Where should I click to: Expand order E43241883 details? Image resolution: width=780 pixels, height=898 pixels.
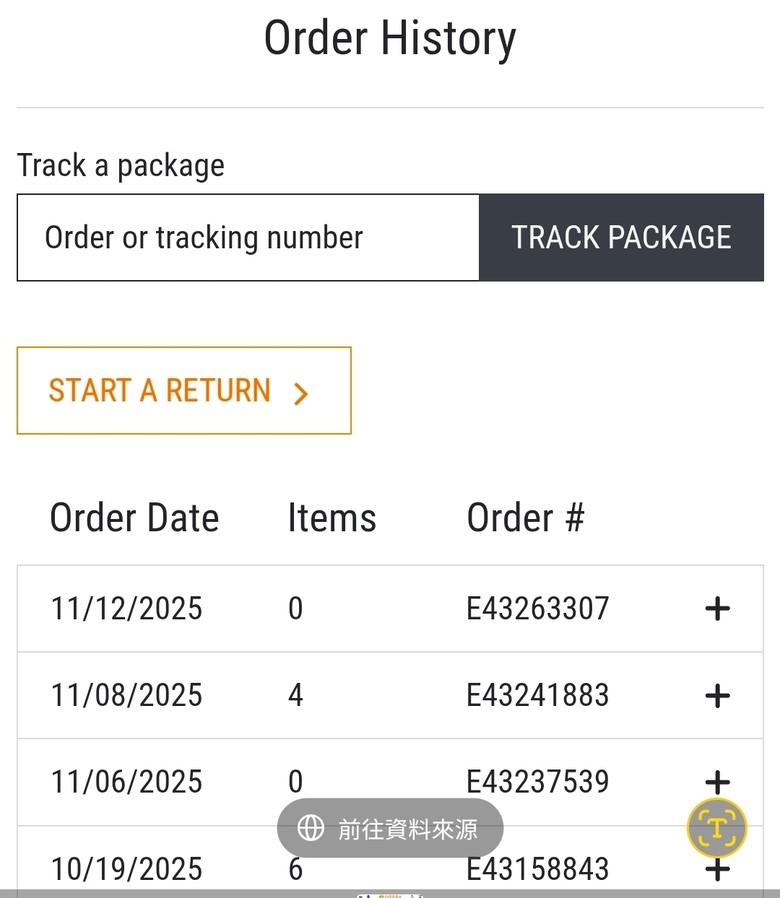[x=717, y=695]
